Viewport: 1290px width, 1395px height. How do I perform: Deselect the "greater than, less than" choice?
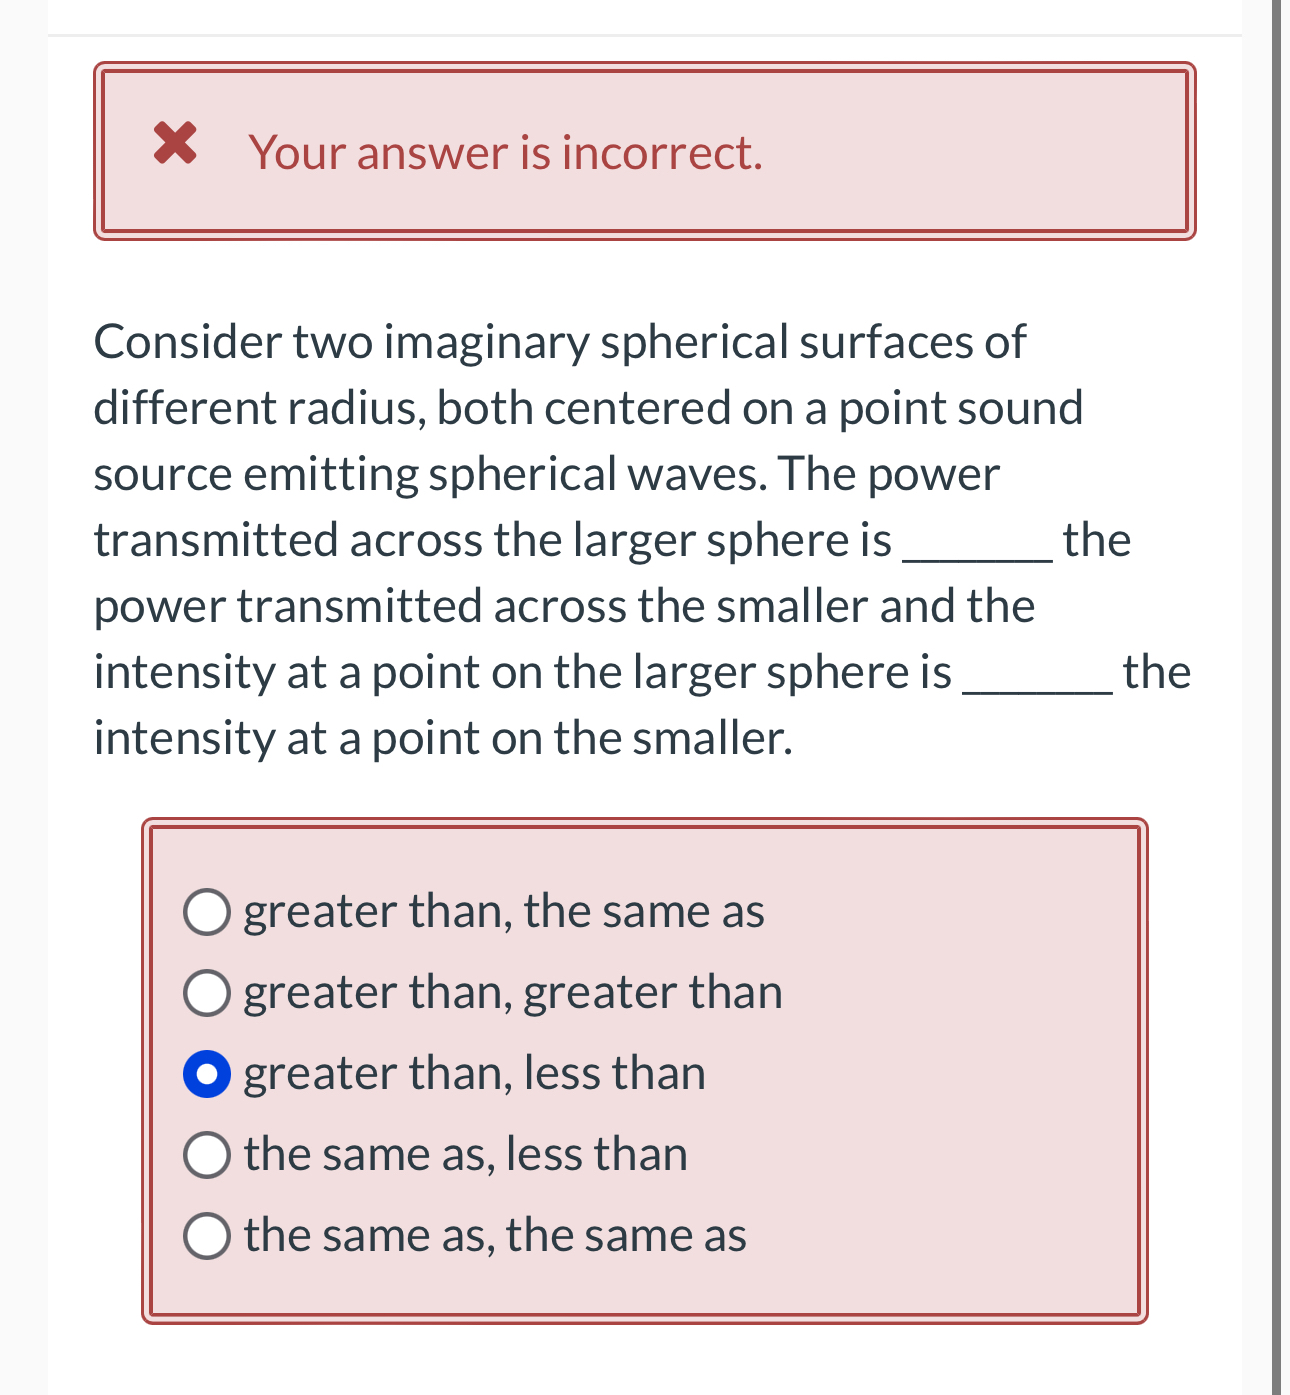click(207, 1073)
